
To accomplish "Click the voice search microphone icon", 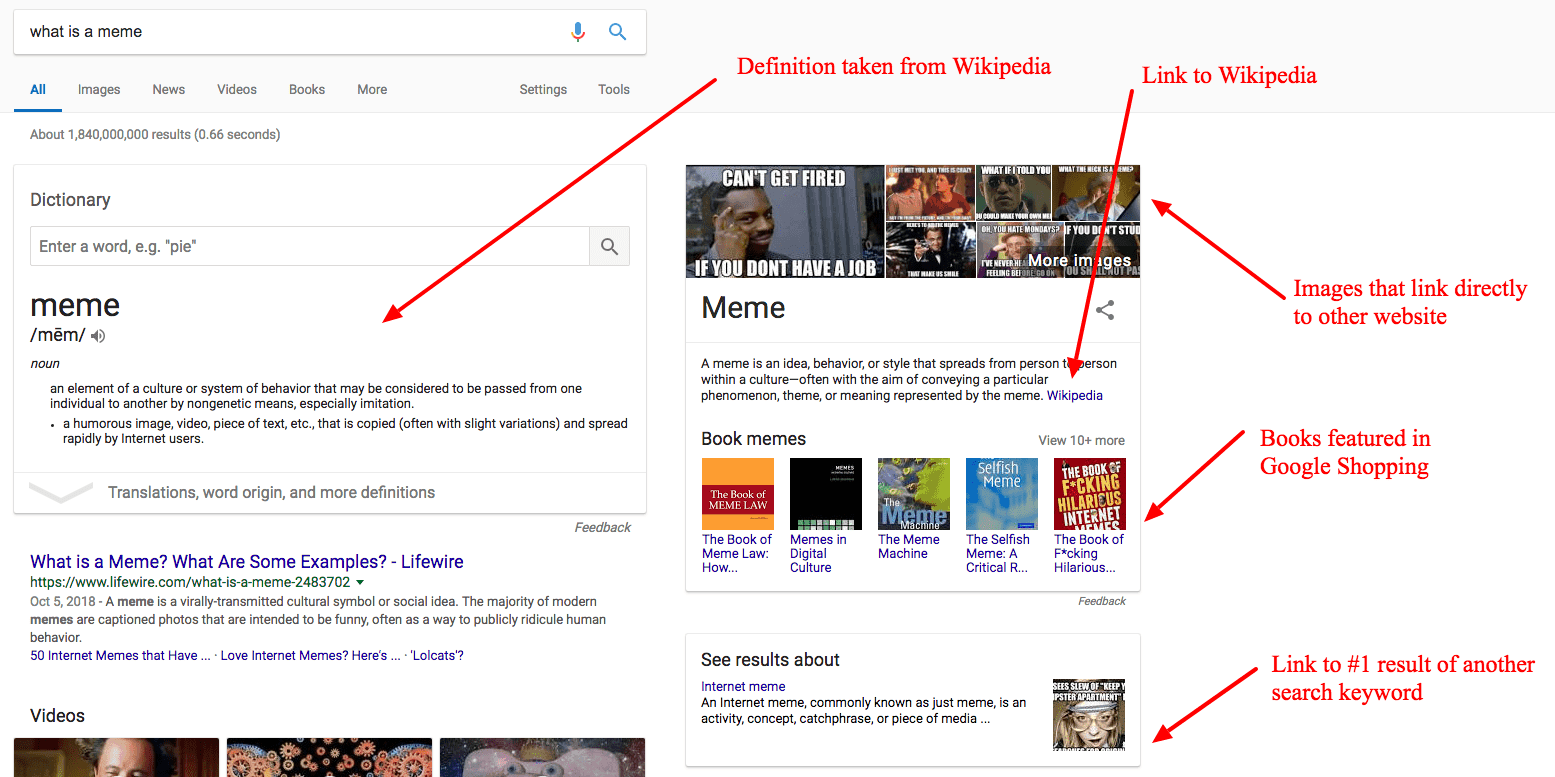I will pyautogui.click(x=578, y=32).
